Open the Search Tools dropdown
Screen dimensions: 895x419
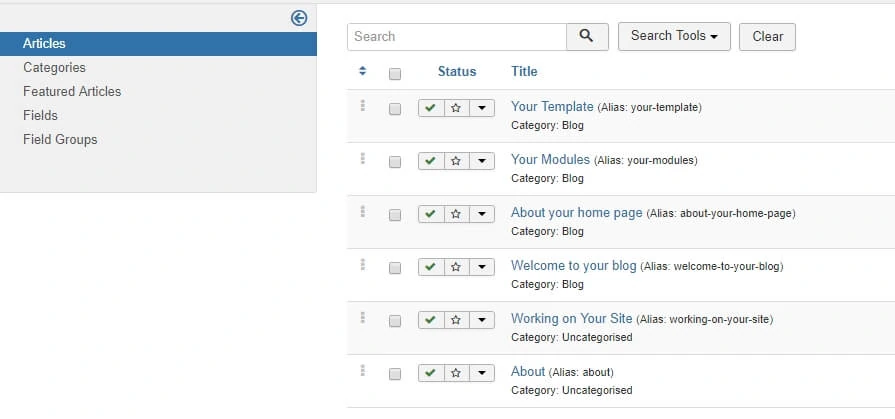674,37
